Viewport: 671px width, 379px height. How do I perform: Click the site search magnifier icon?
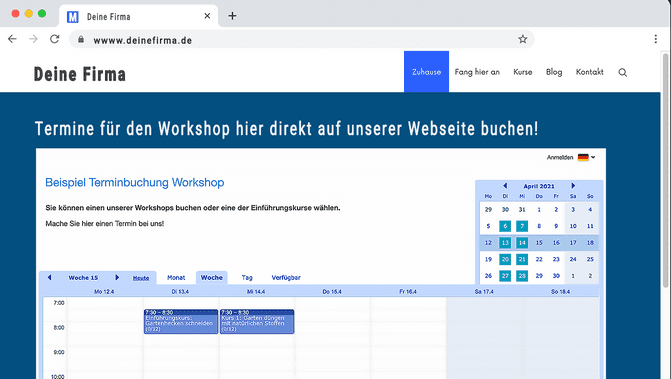point(623,72)
